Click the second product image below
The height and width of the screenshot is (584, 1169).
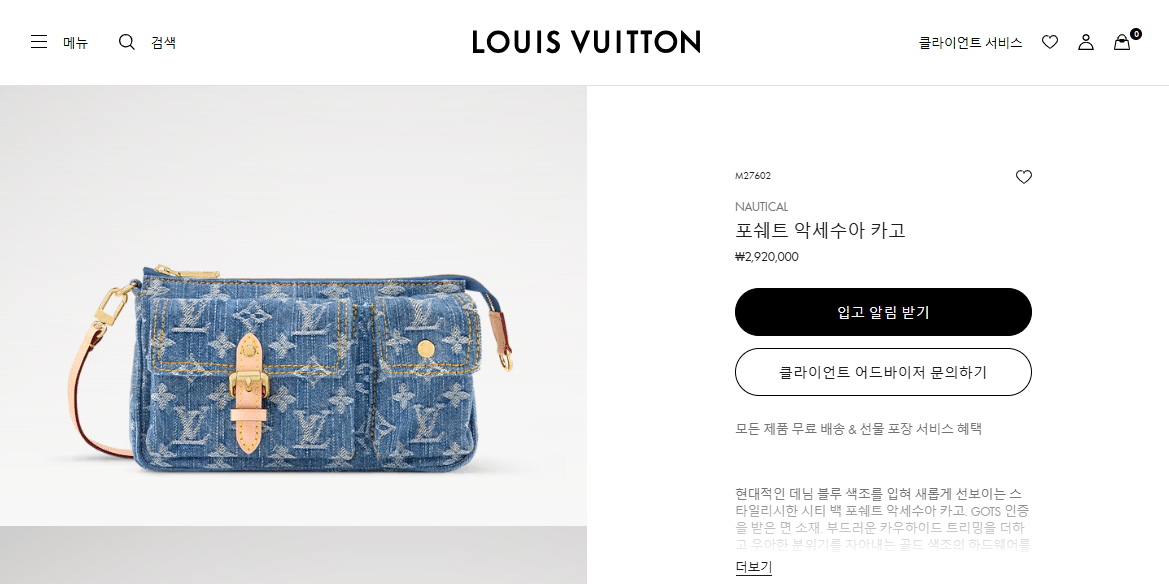click(x=293, y=556)
